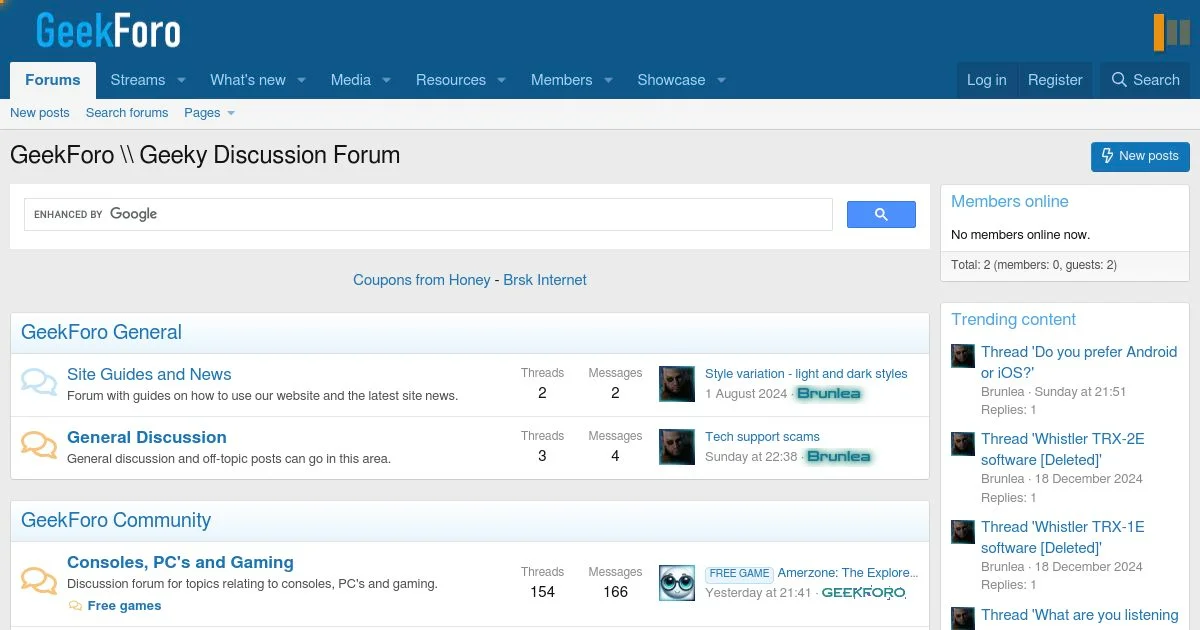Viewport: 1200px width, 630px height.
Task: Expand the Showcase dropdown arrow
Action: coord(721,80)
